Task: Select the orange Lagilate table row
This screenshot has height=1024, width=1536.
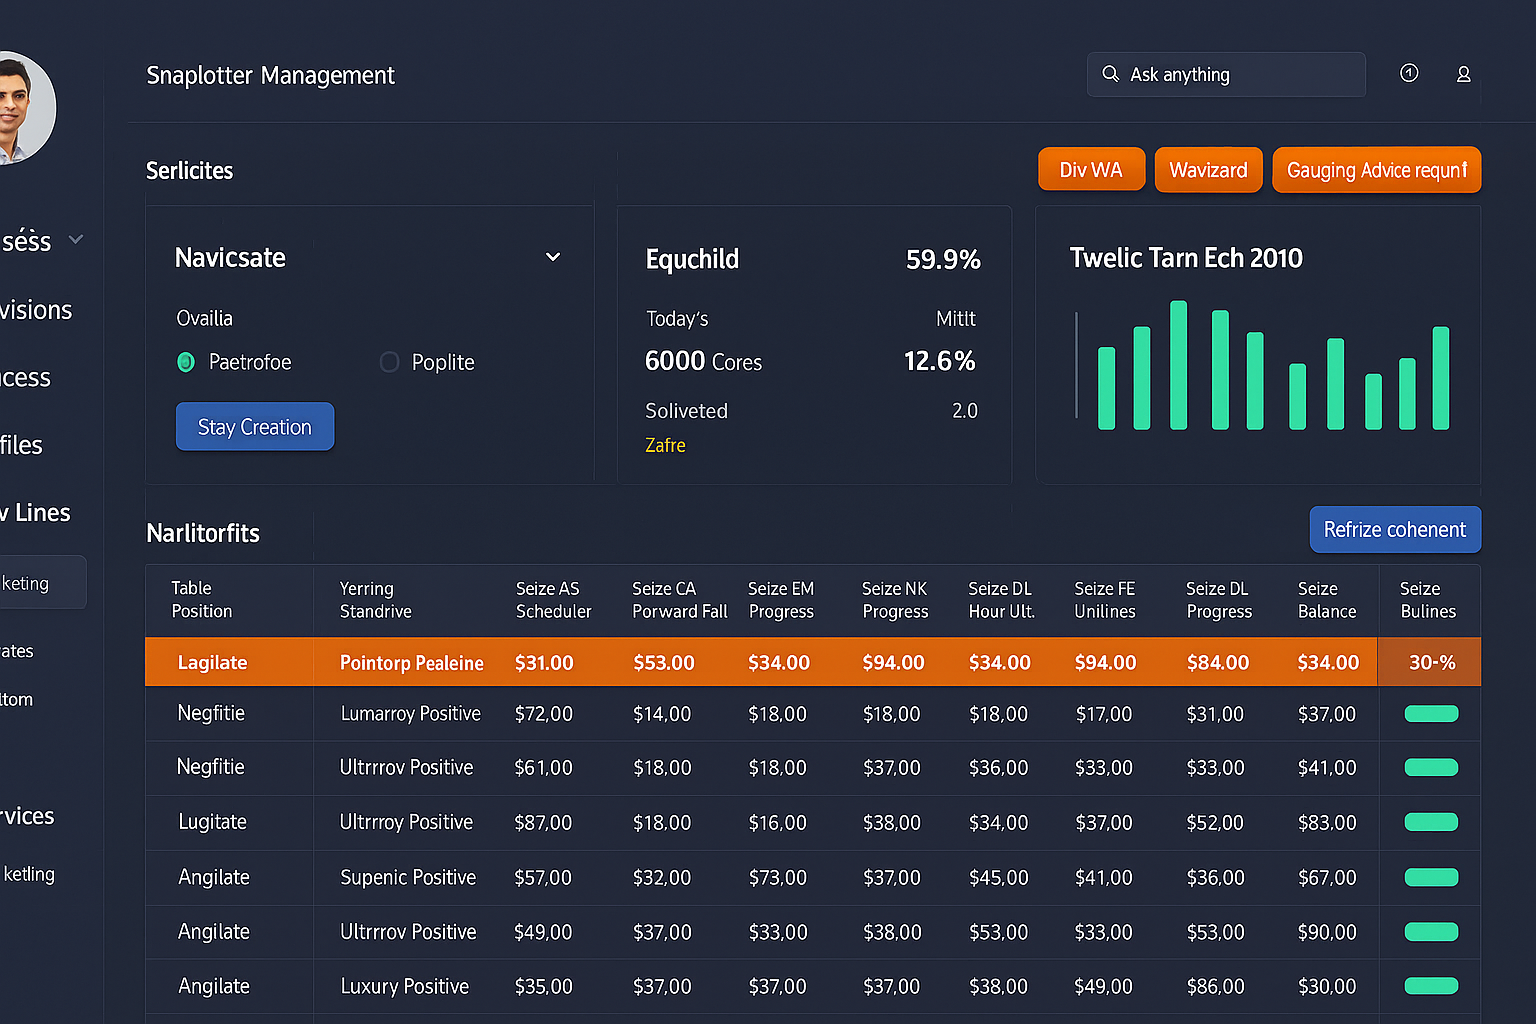Action: (x=700, y=662)
